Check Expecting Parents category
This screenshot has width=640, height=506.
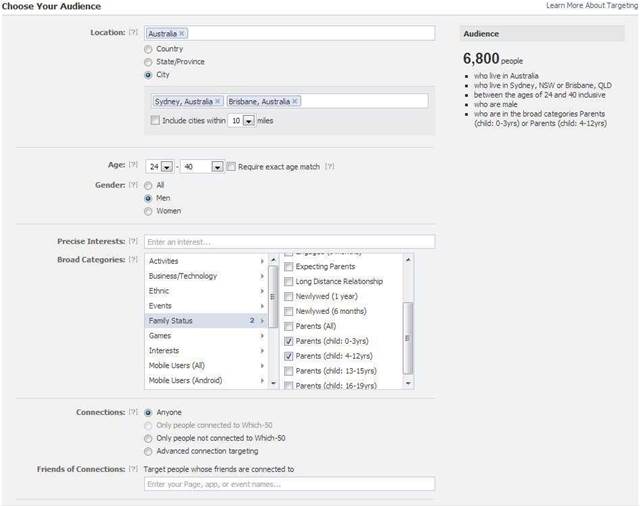[289, 267]
